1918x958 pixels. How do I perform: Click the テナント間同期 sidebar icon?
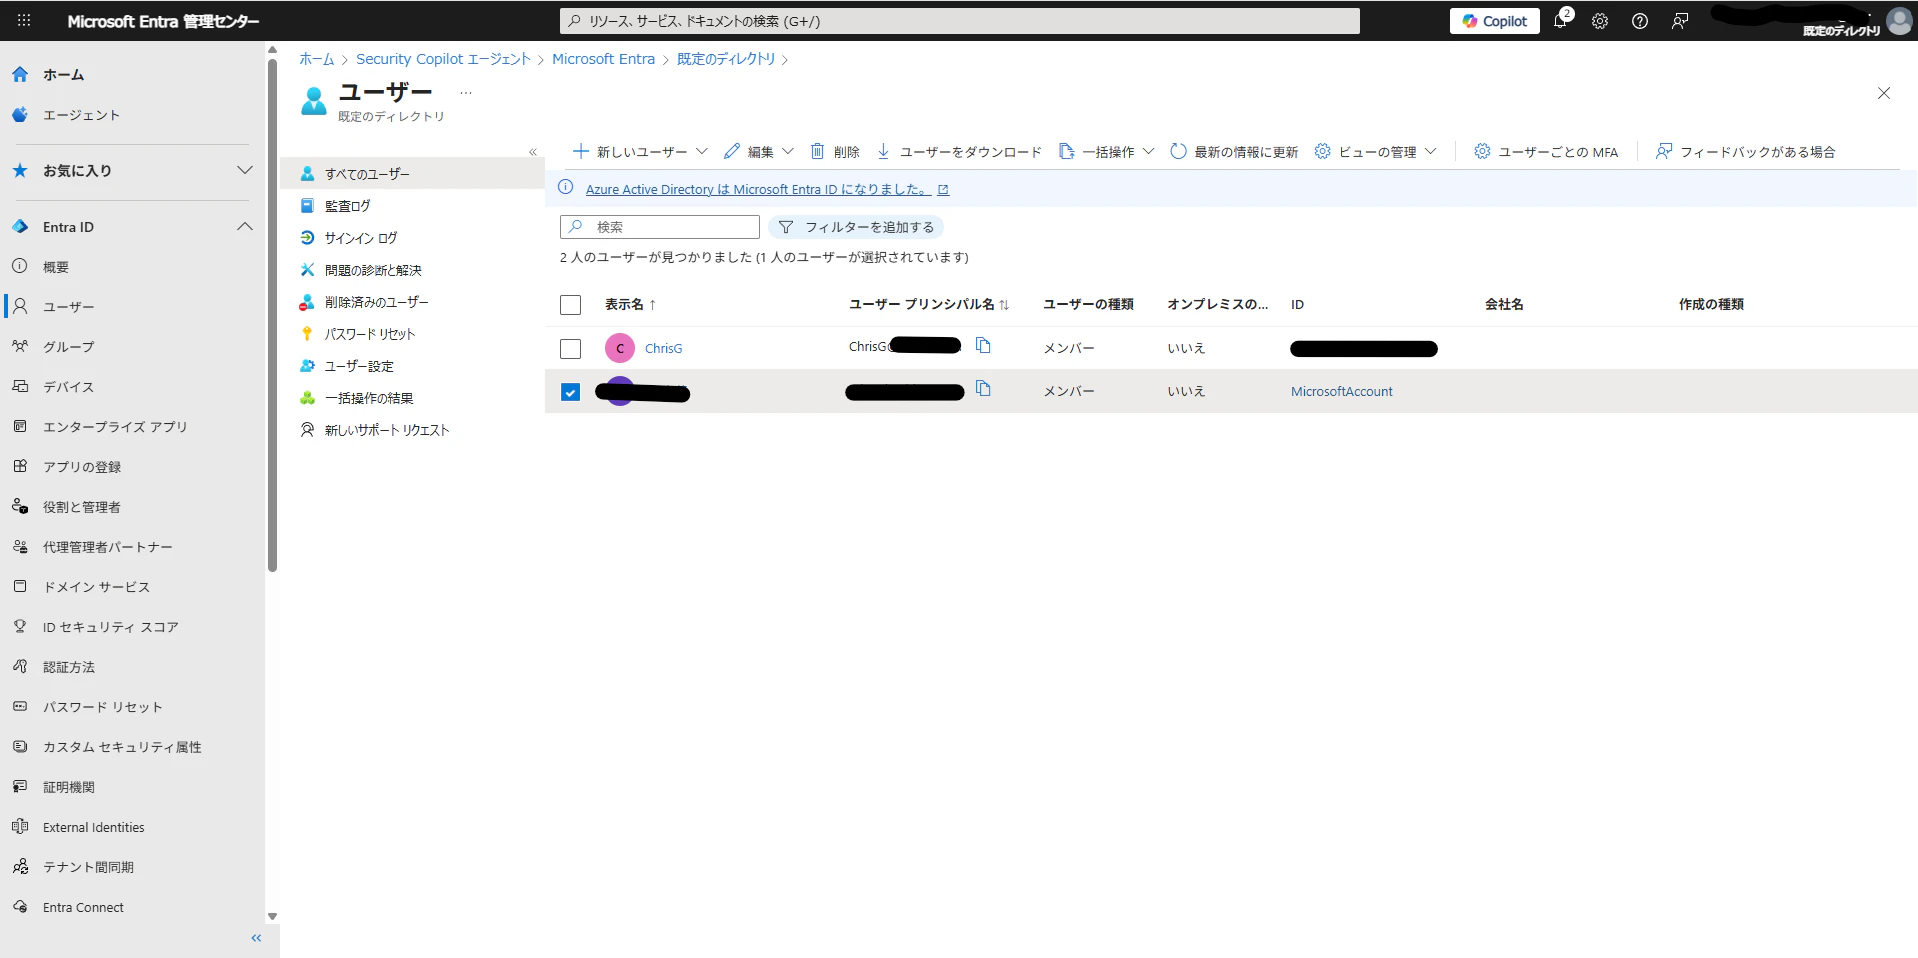point(20,866)
